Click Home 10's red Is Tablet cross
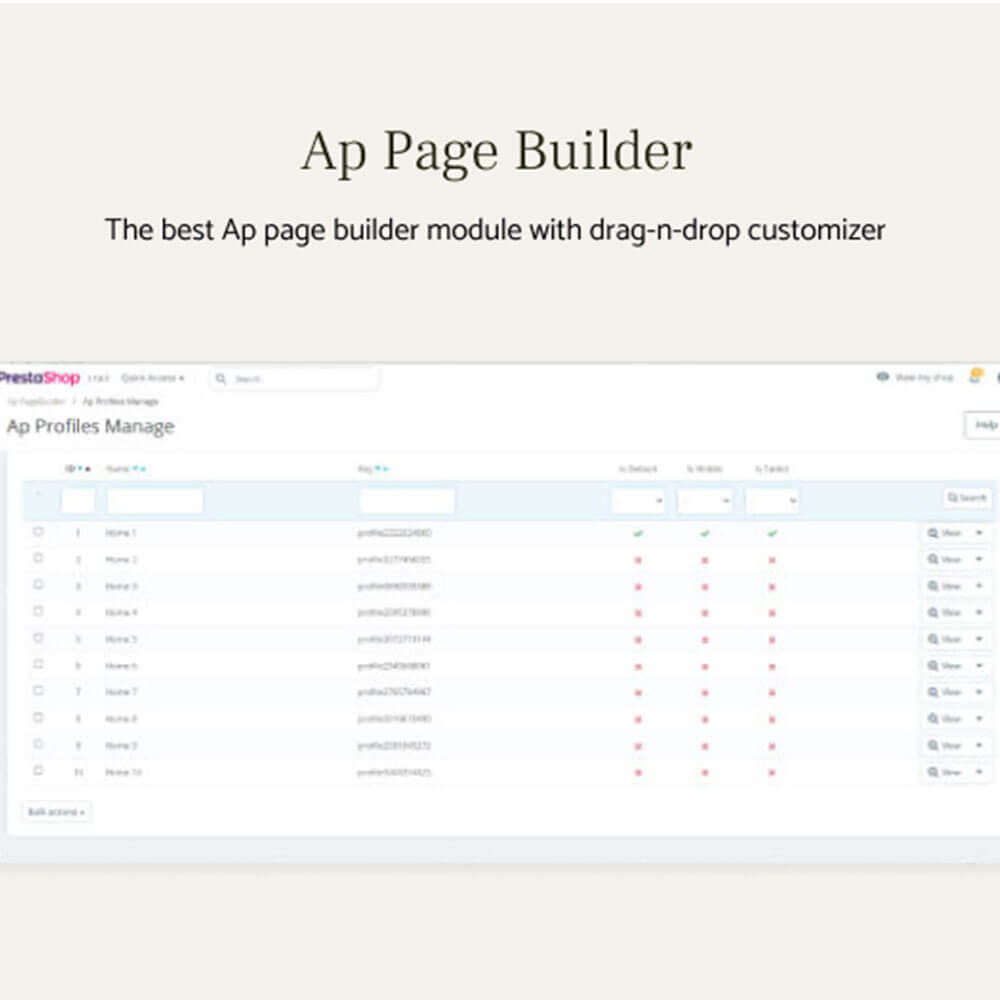This screenshot has width=1000, height=1000. 772,772
